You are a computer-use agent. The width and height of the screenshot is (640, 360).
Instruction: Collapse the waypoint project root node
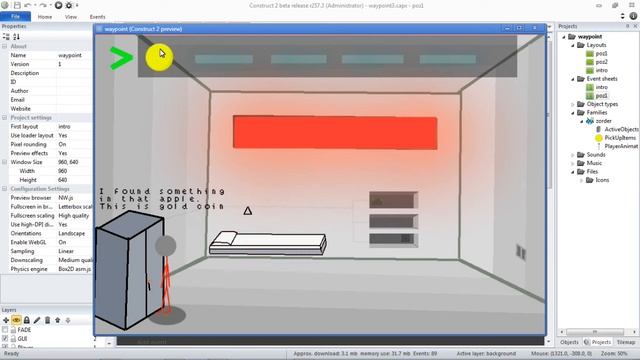[564, 37]
